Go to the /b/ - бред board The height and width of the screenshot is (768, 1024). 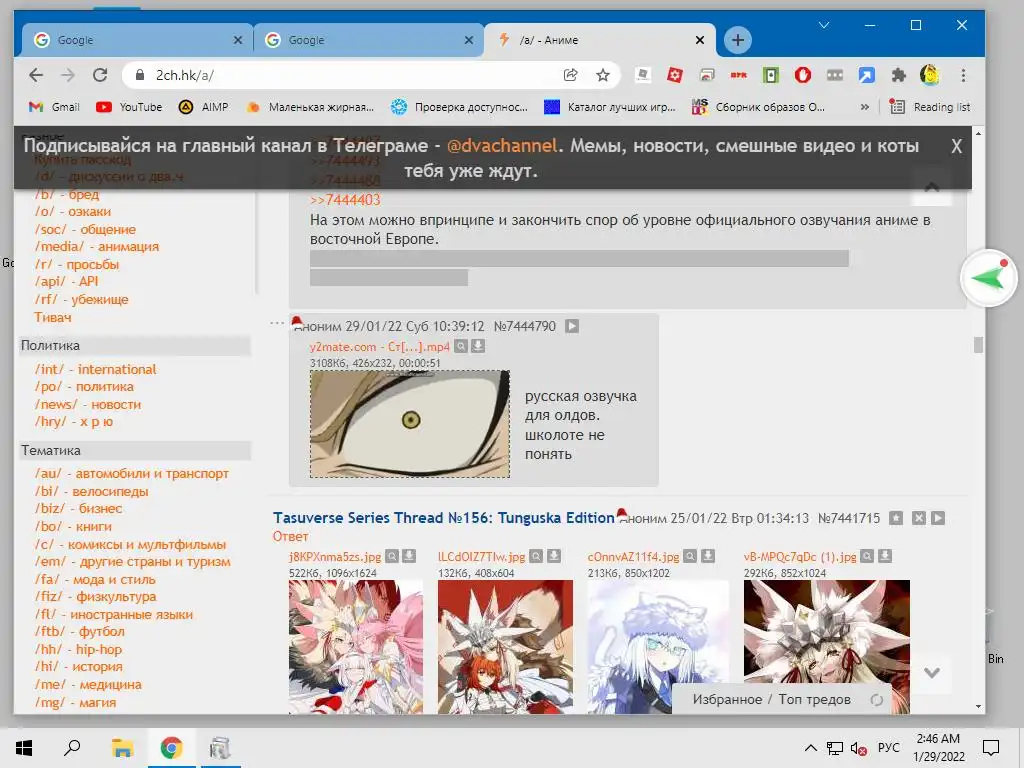(67, 194)
